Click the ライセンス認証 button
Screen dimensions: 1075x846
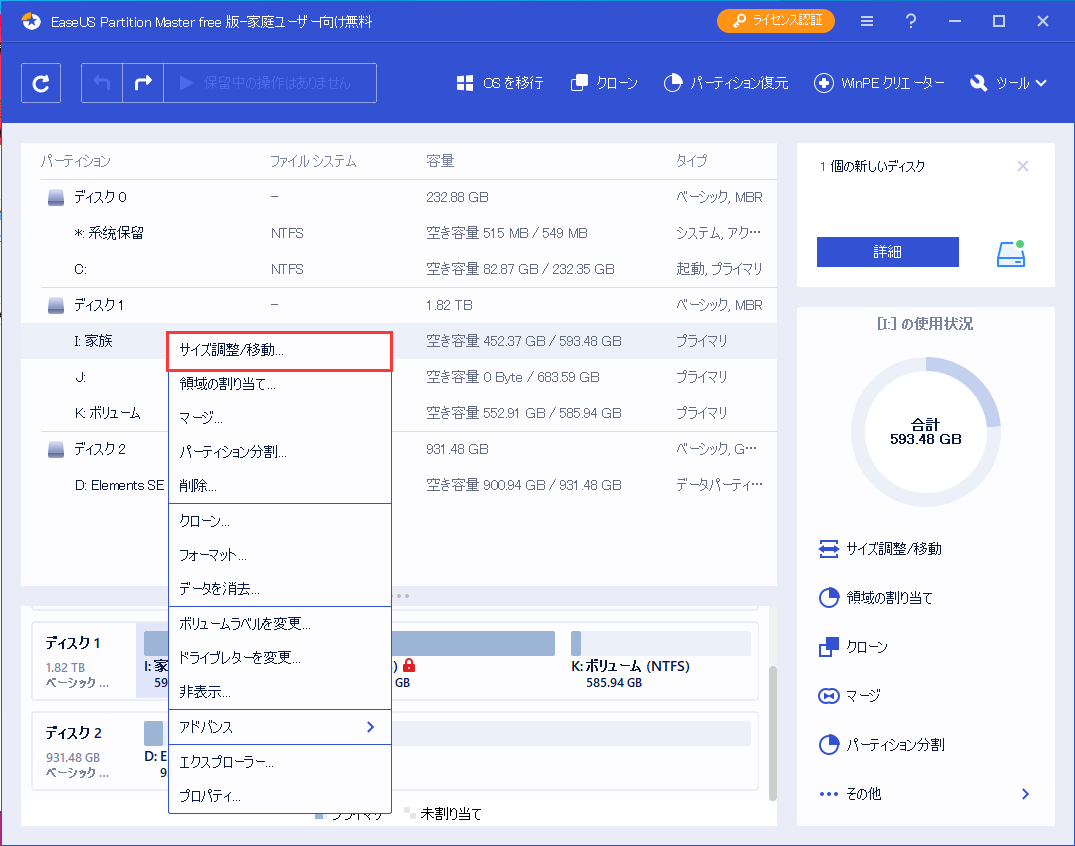776,21
